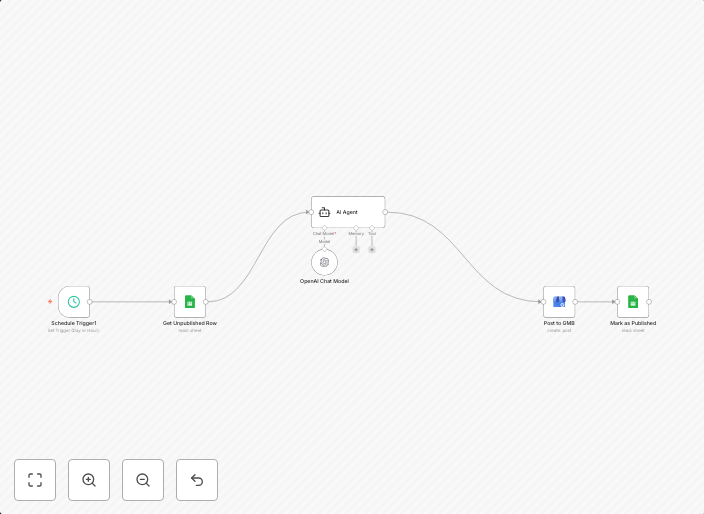Click the Tool diamond connector on AI Agent
Screen dimensions: 704x514
(372, 228)
